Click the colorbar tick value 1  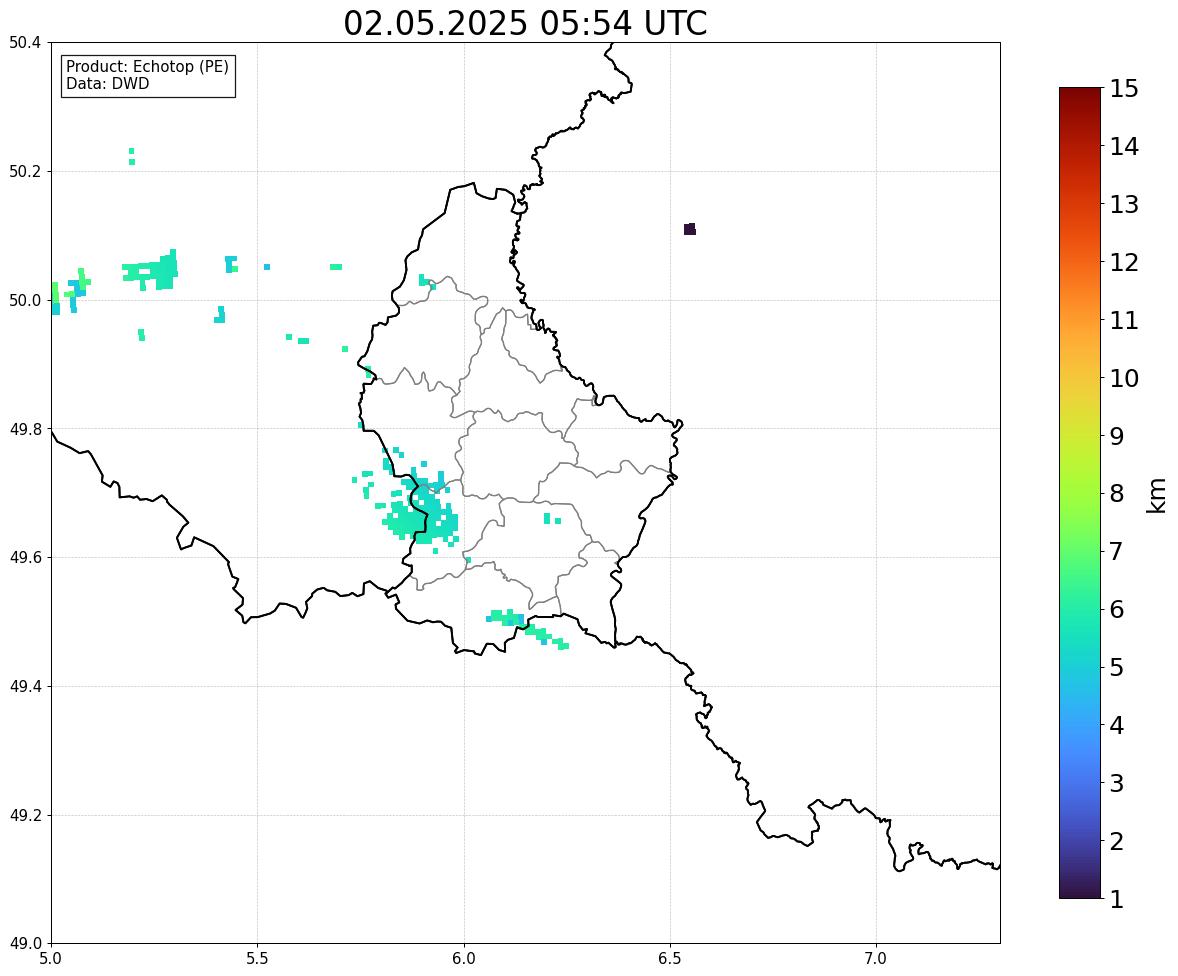pos(1116,899)
